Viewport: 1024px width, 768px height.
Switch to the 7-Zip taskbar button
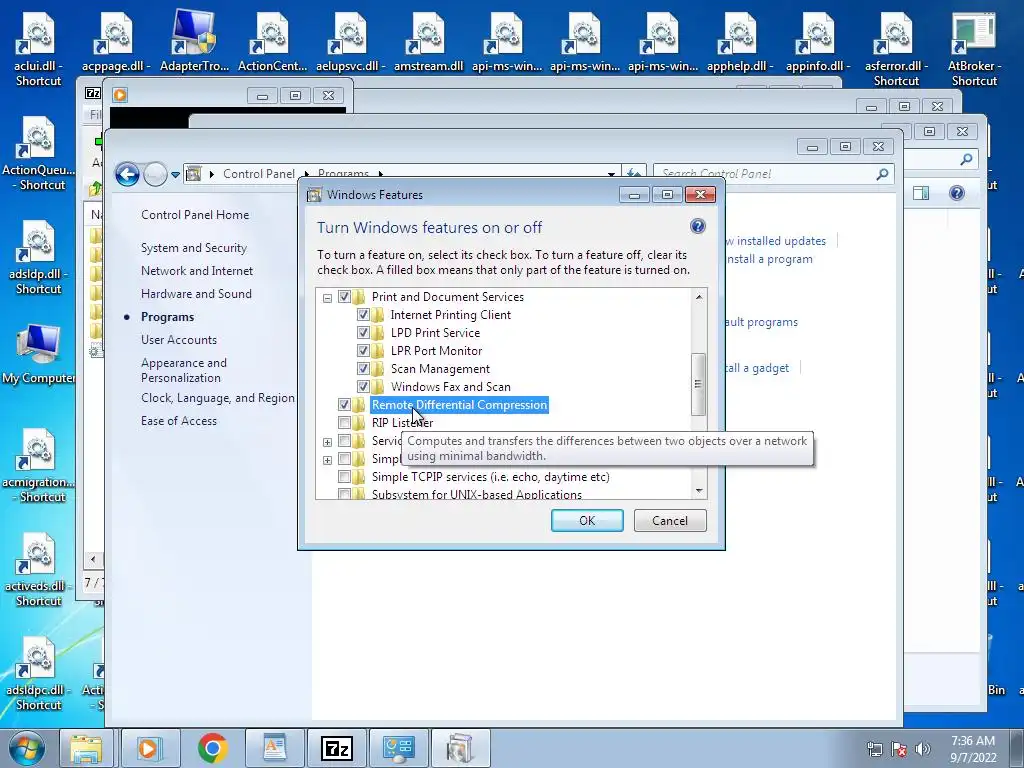pos(337,748)
